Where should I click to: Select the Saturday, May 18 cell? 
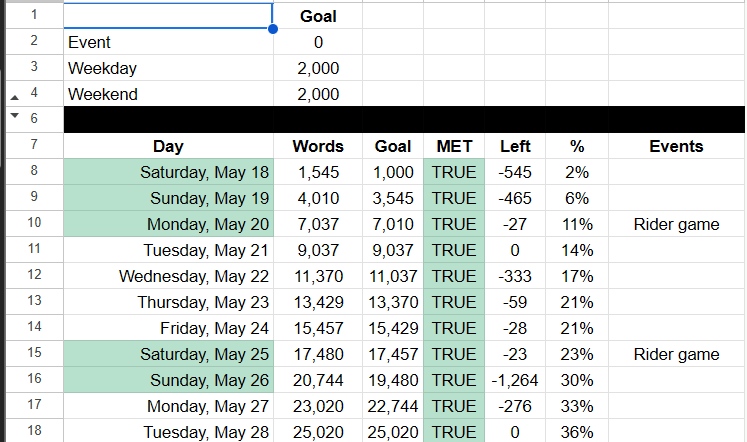pyautogui.click(x=168, y=171)
